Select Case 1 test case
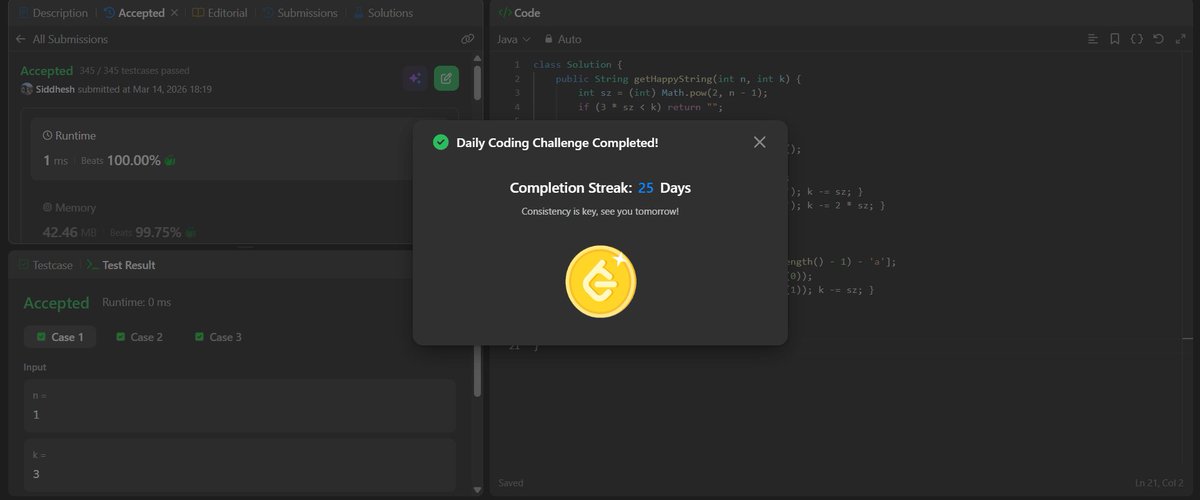 click(x=60, y=337)
